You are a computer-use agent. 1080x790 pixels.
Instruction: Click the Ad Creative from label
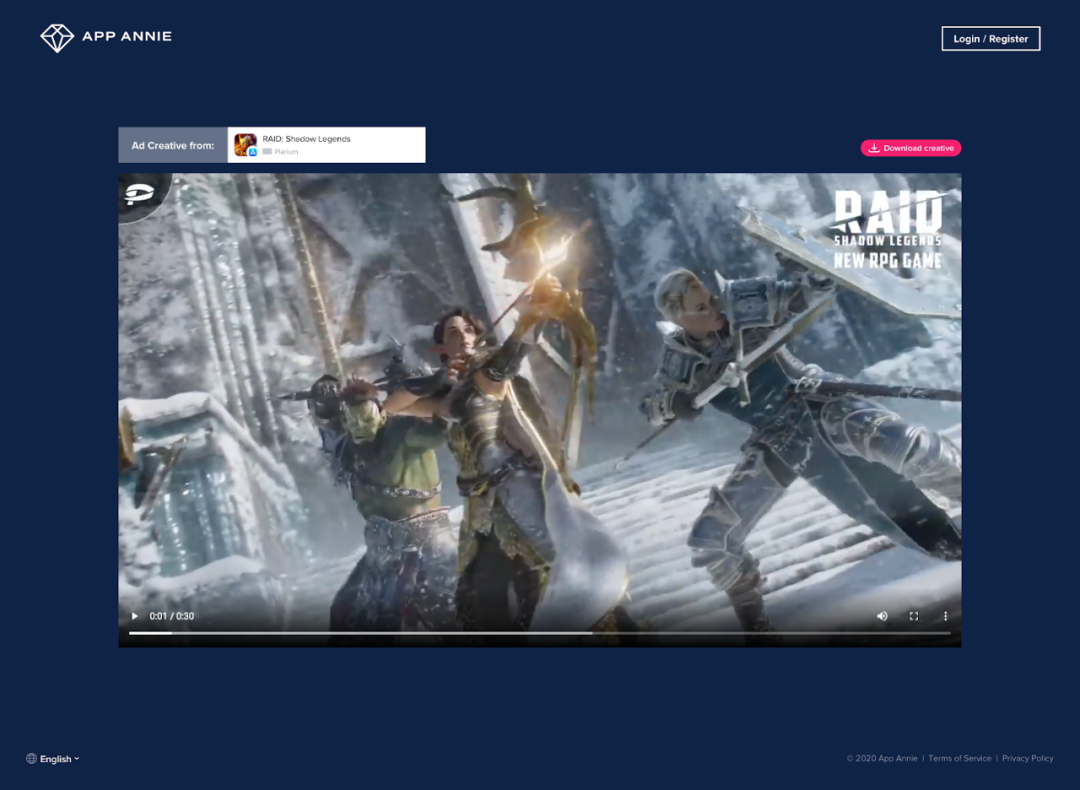[173, 145]
